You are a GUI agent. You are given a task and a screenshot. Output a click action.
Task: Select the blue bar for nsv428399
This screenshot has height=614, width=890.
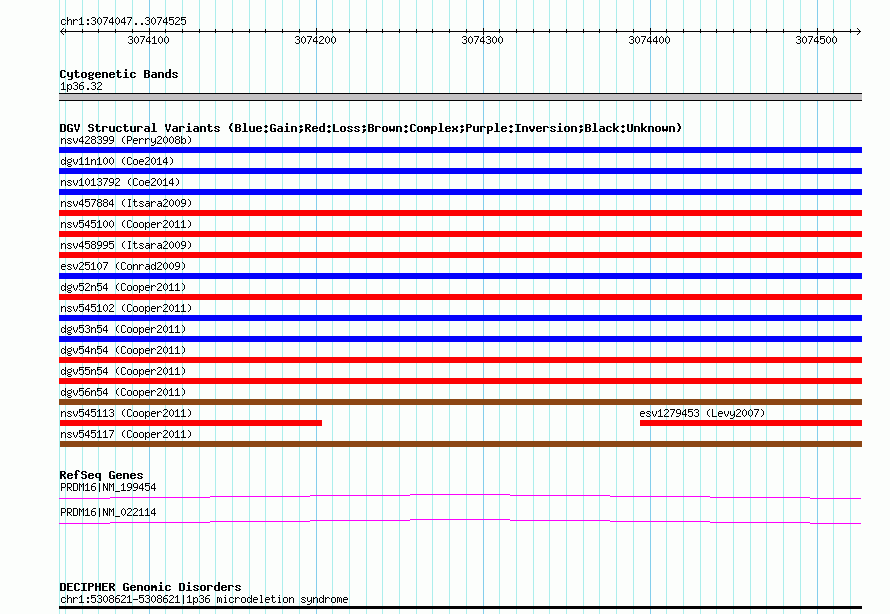click(x=460, y=150)
